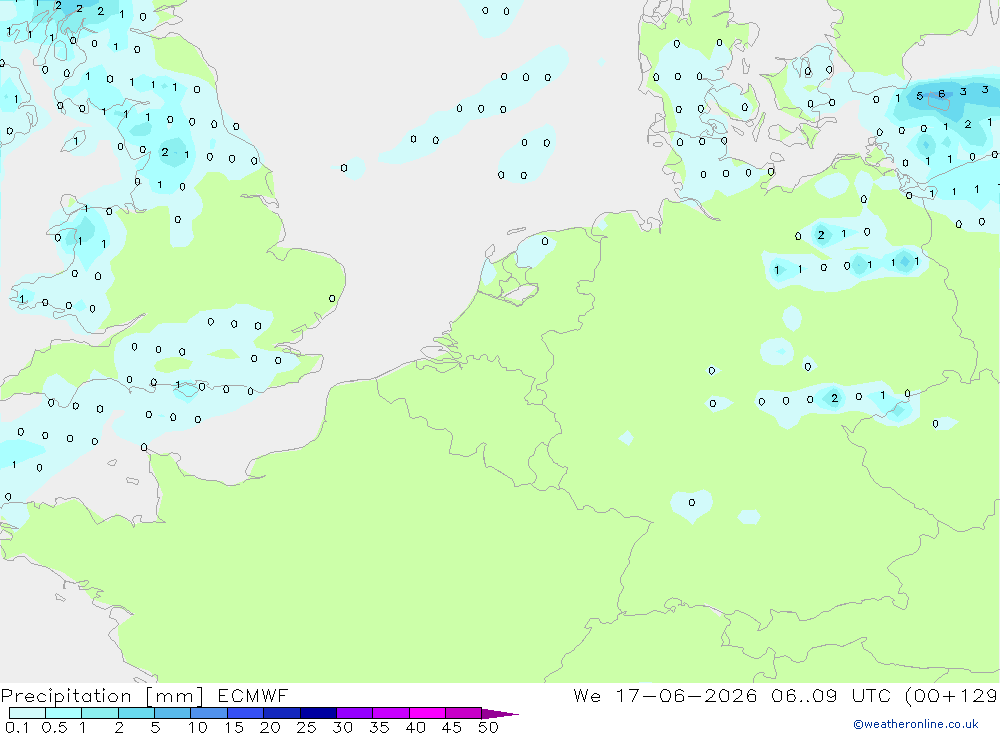Select the 35–40 mm purple legend swatch

click(390, 713)
